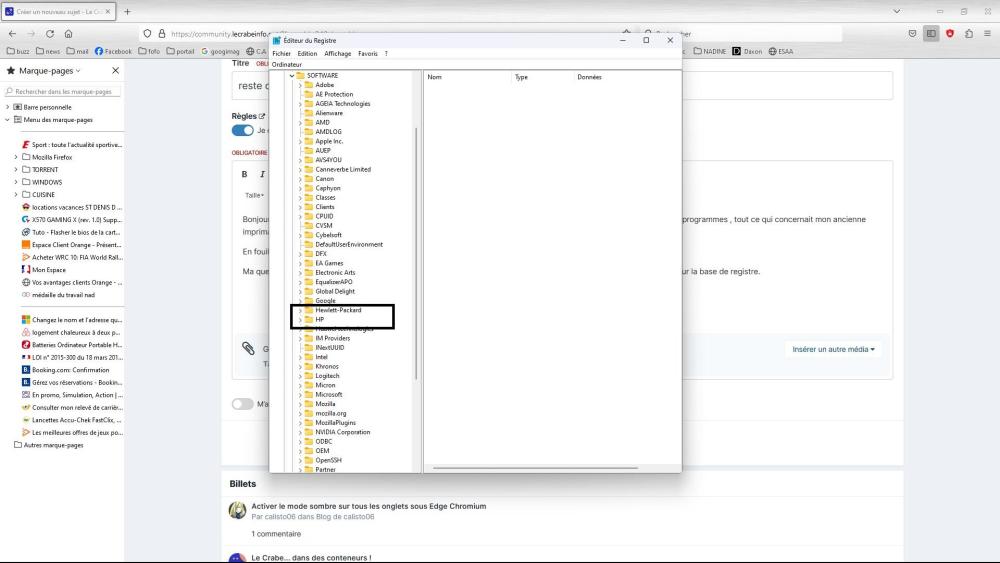Viewport: 1000px width, 563px height.
Task: Open the 'buzz' bookmark folder
Action: click(x=18, y=51)
